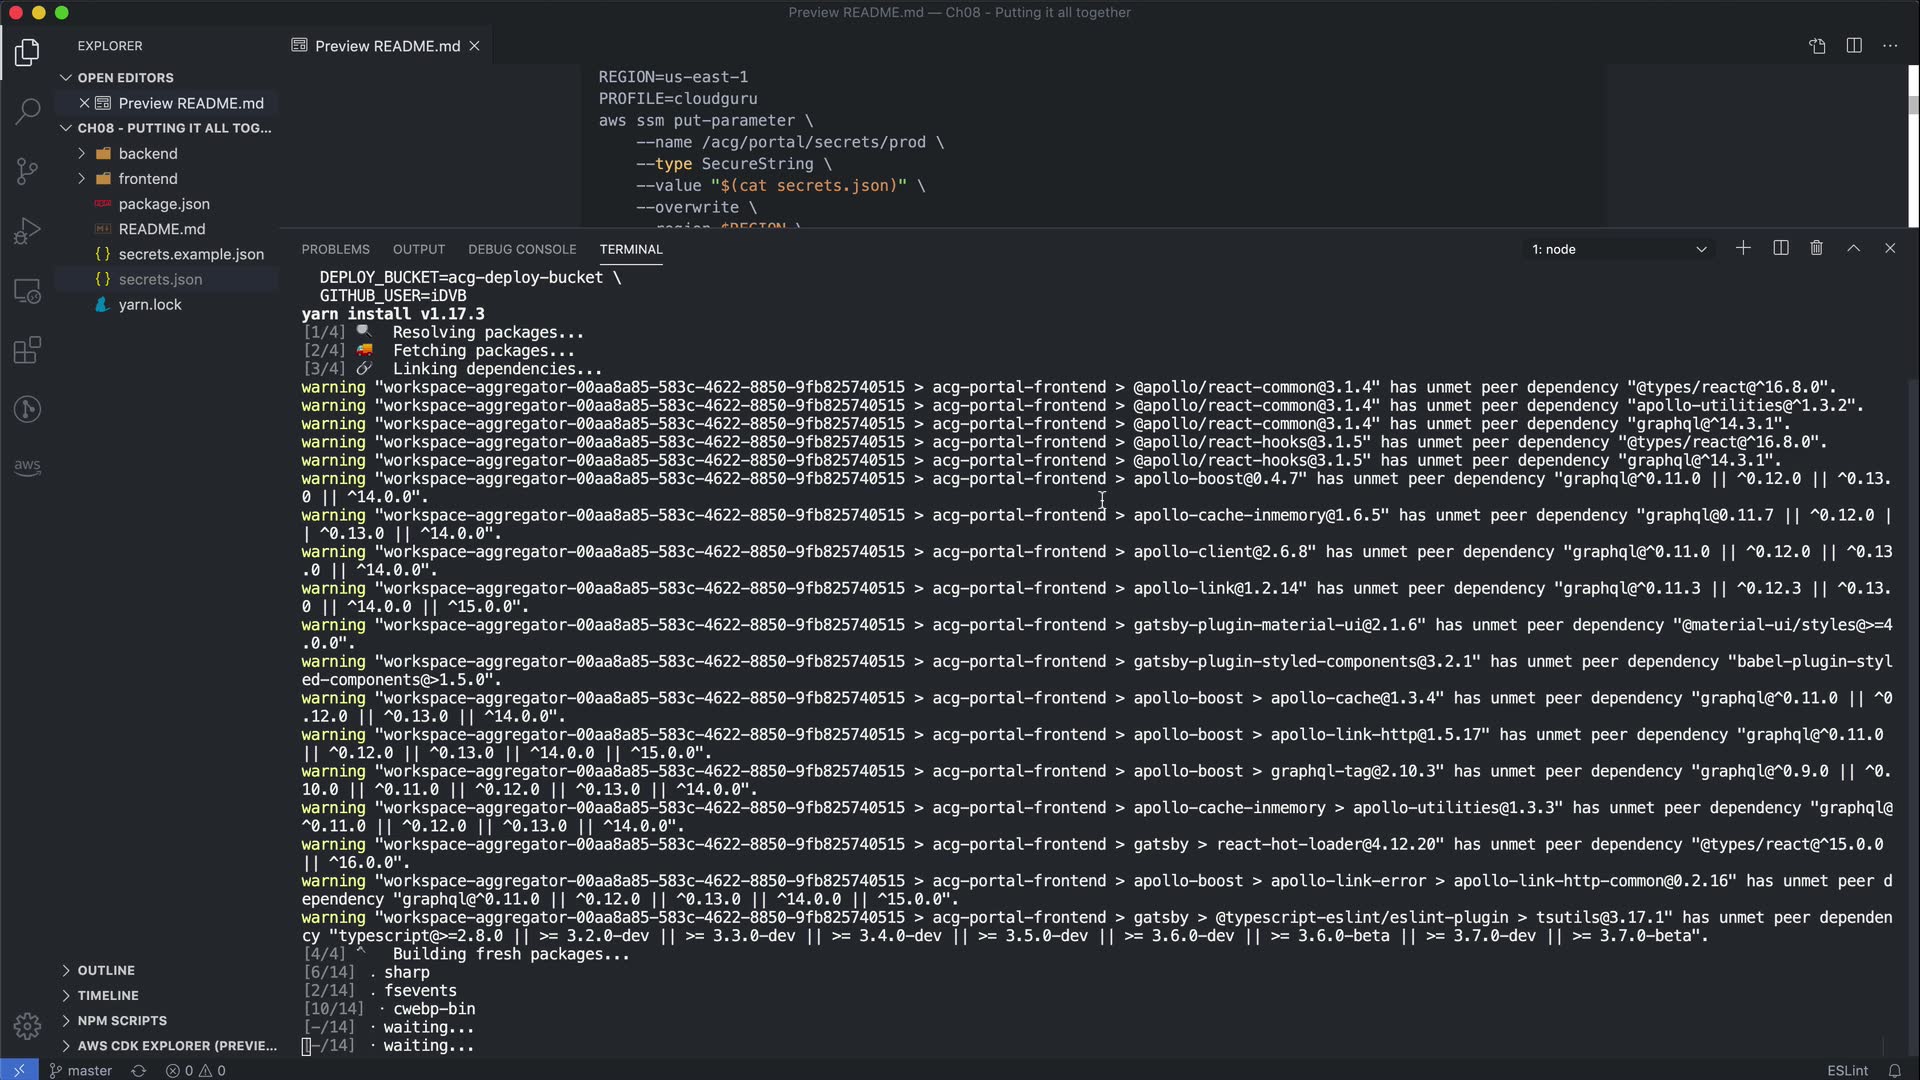Open the Source Control view
Viewport: 1920px width, 1080px height.
[27, 171]
